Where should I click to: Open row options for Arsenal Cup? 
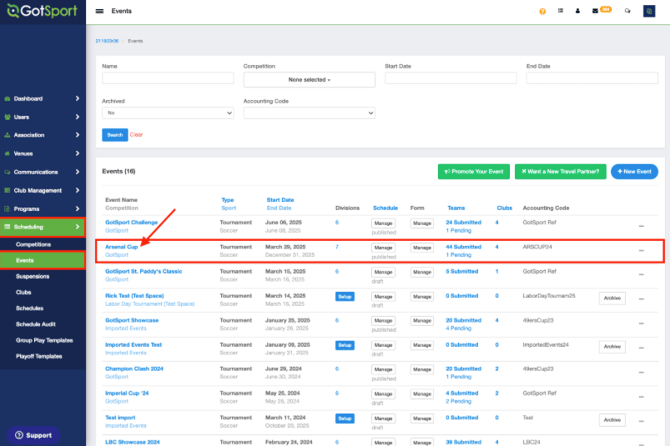click(641, 250)
